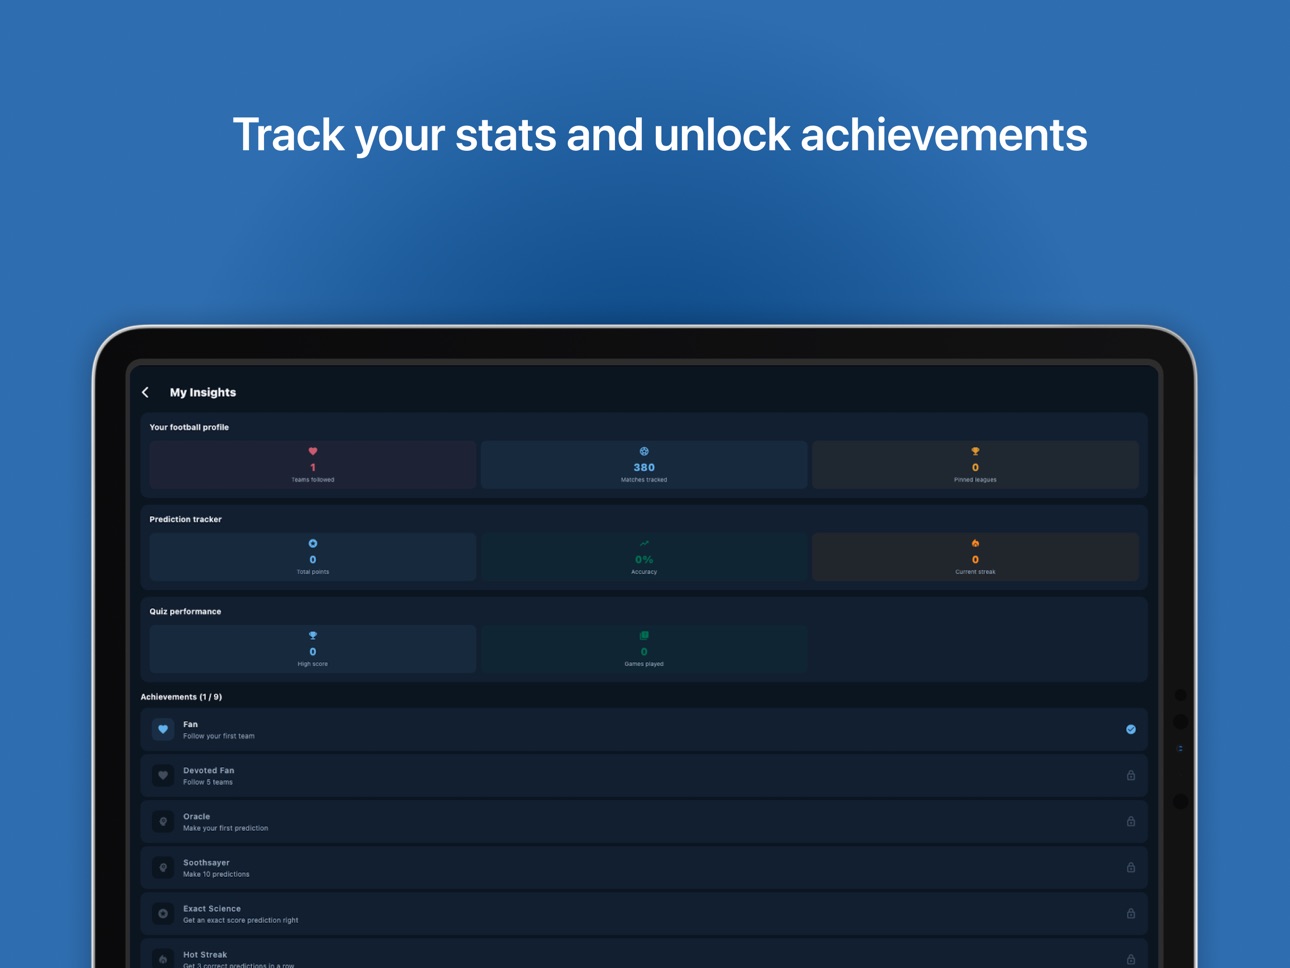Click the Oracle achievement icon

tap(163, 821)
